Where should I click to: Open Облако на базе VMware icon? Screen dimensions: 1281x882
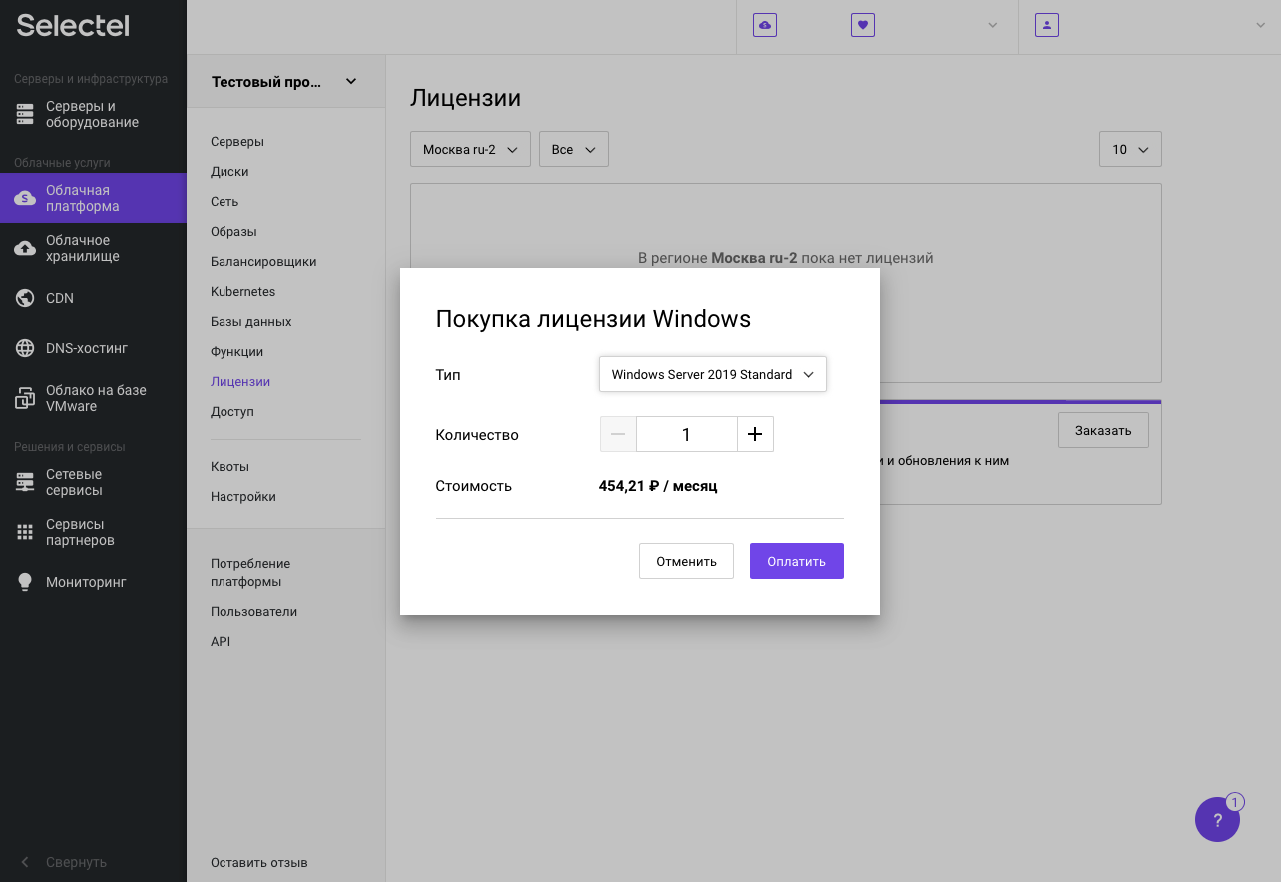[x=25, y=399]
